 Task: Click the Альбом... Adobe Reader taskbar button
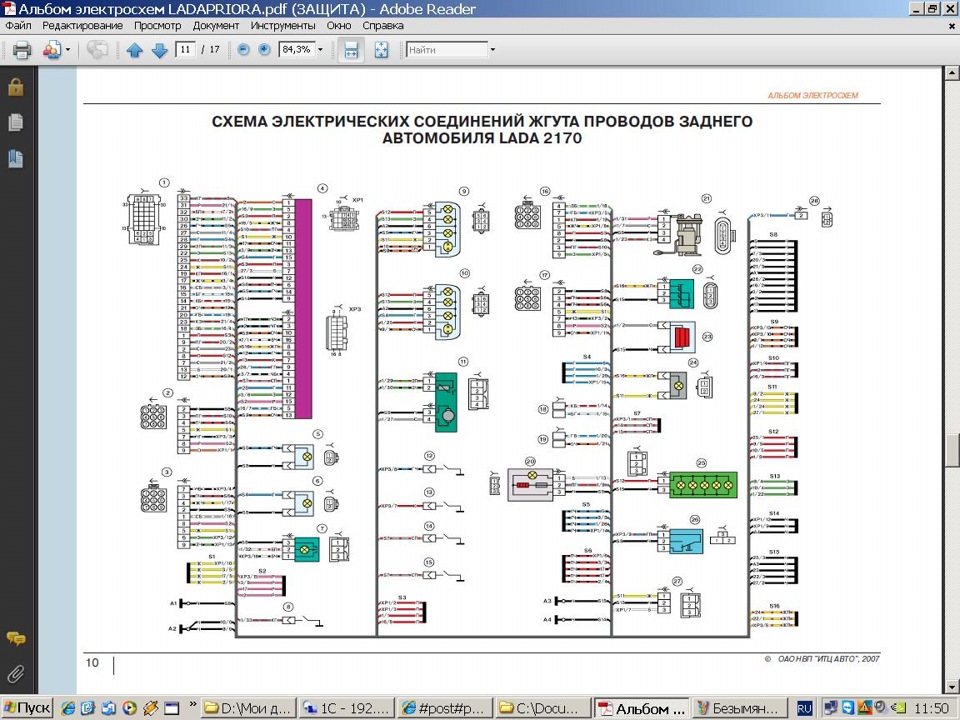click(642, 708)
